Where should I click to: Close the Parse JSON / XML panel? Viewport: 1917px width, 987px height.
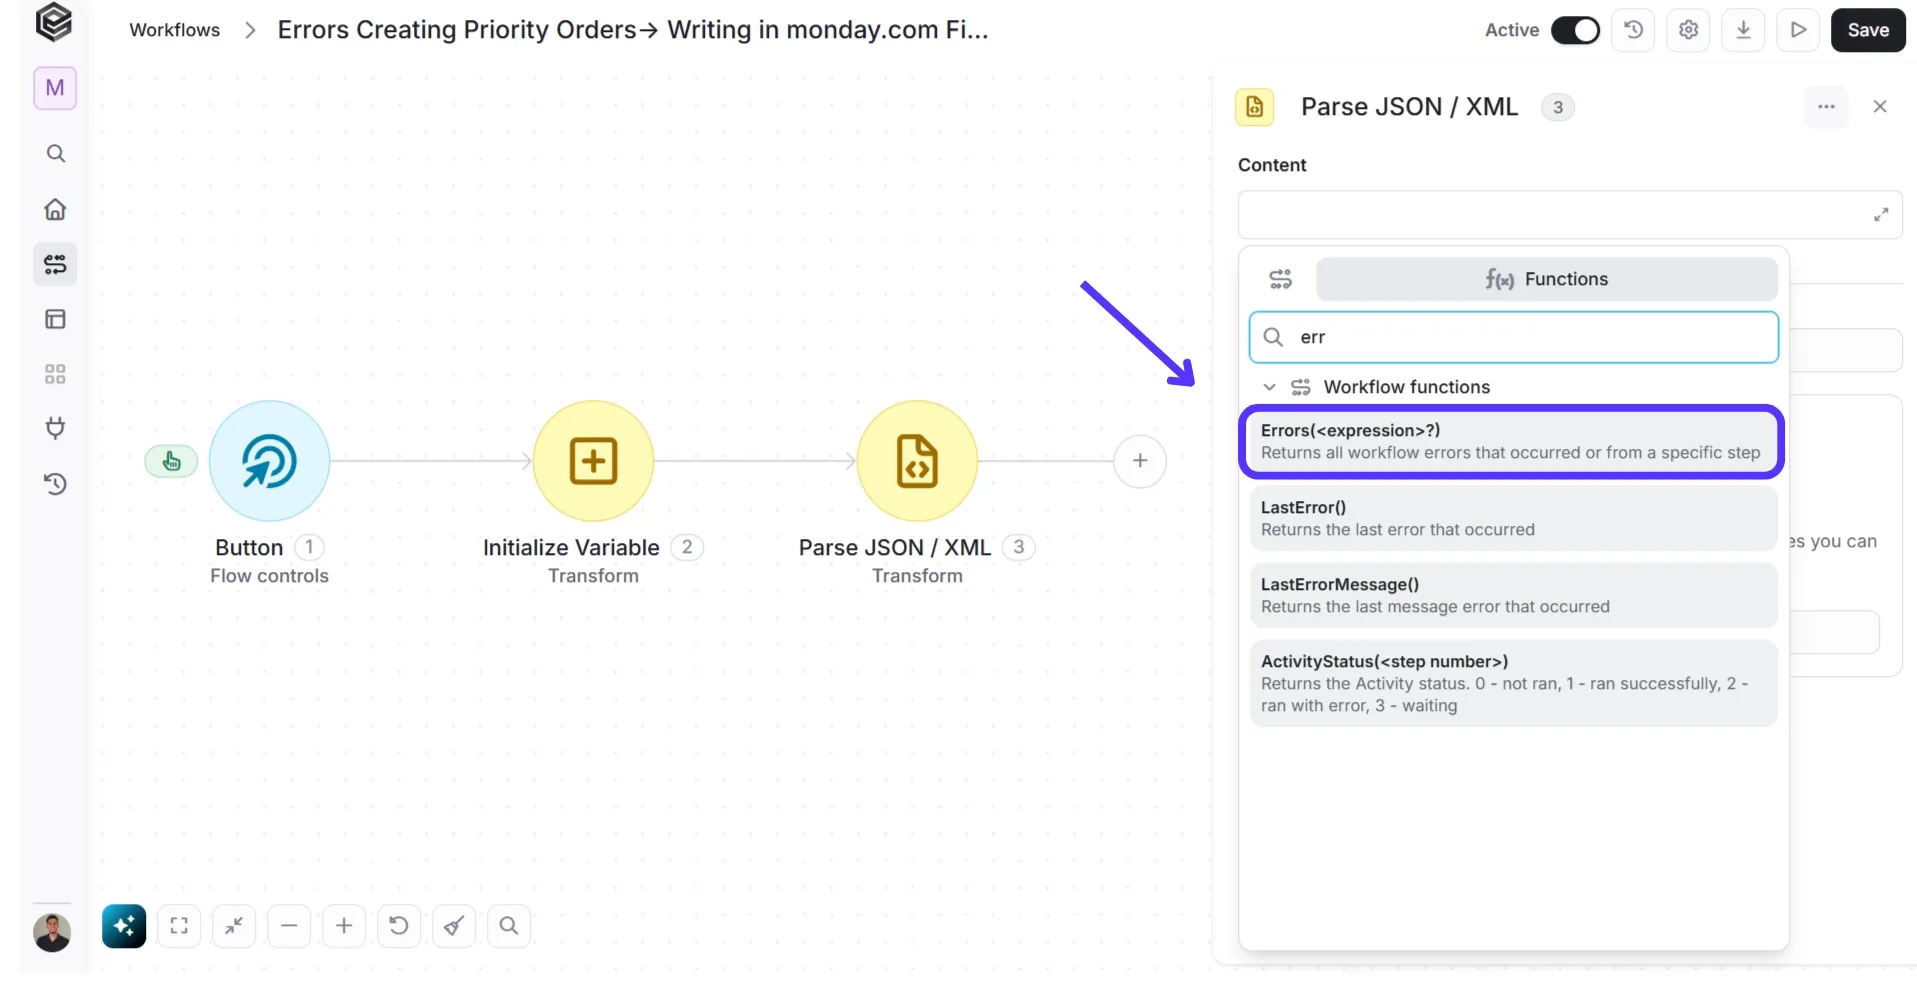(x=1880, y=107)
